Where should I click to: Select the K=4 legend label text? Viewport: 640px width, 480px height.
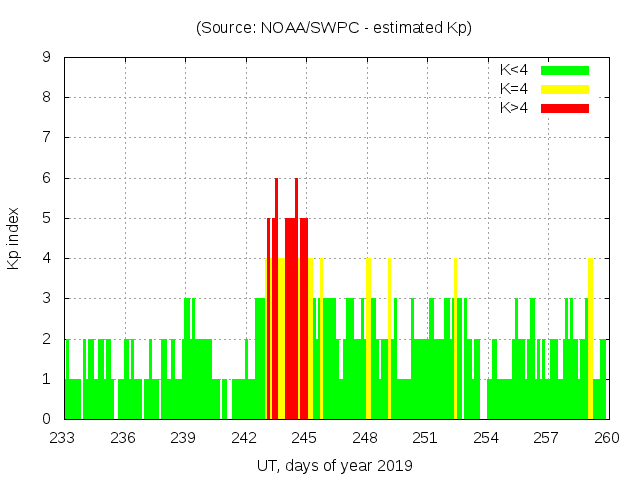[x=514, y=89]
